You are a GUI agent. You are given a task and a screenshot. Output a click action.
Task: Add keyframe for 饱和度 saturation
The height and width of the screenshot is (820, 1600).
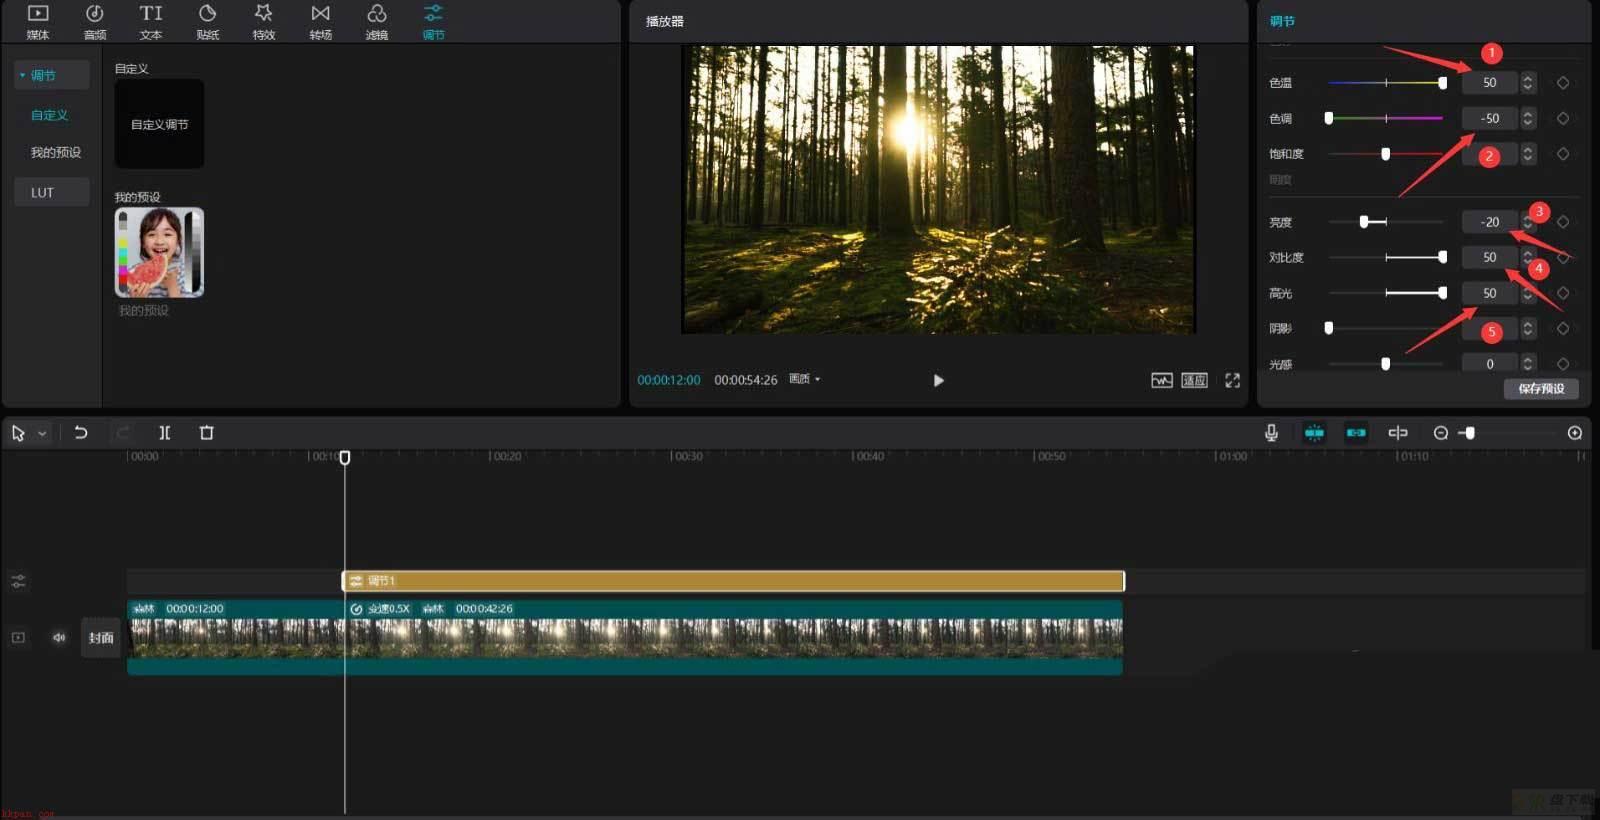click(x=1563, y=154)
